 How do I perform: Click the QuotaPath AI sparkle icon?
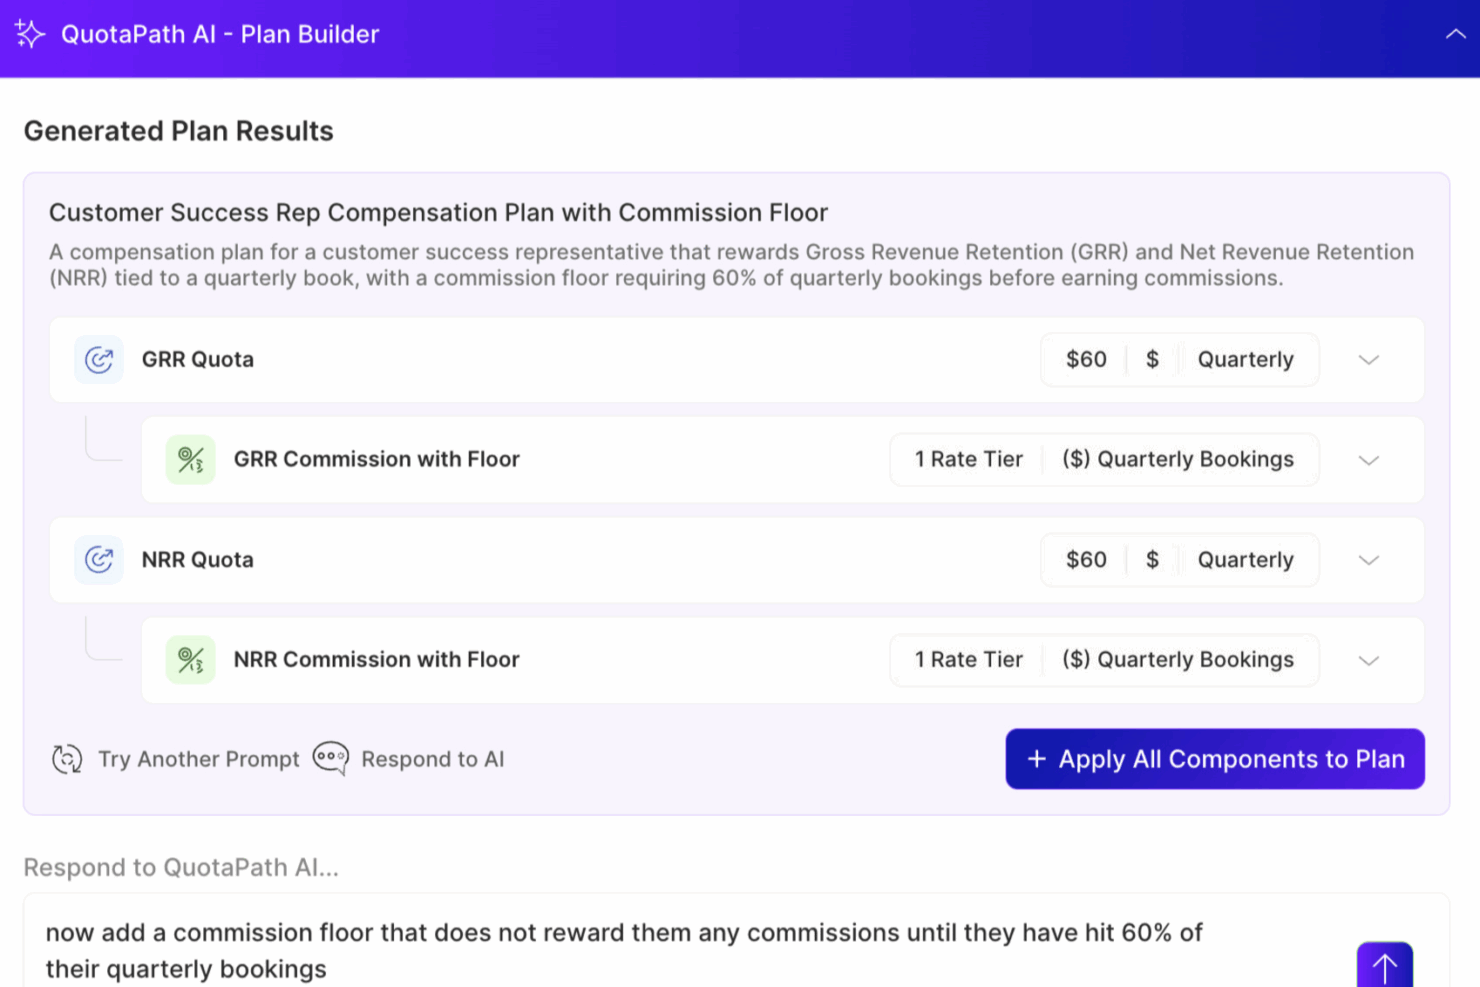[30, 34]
